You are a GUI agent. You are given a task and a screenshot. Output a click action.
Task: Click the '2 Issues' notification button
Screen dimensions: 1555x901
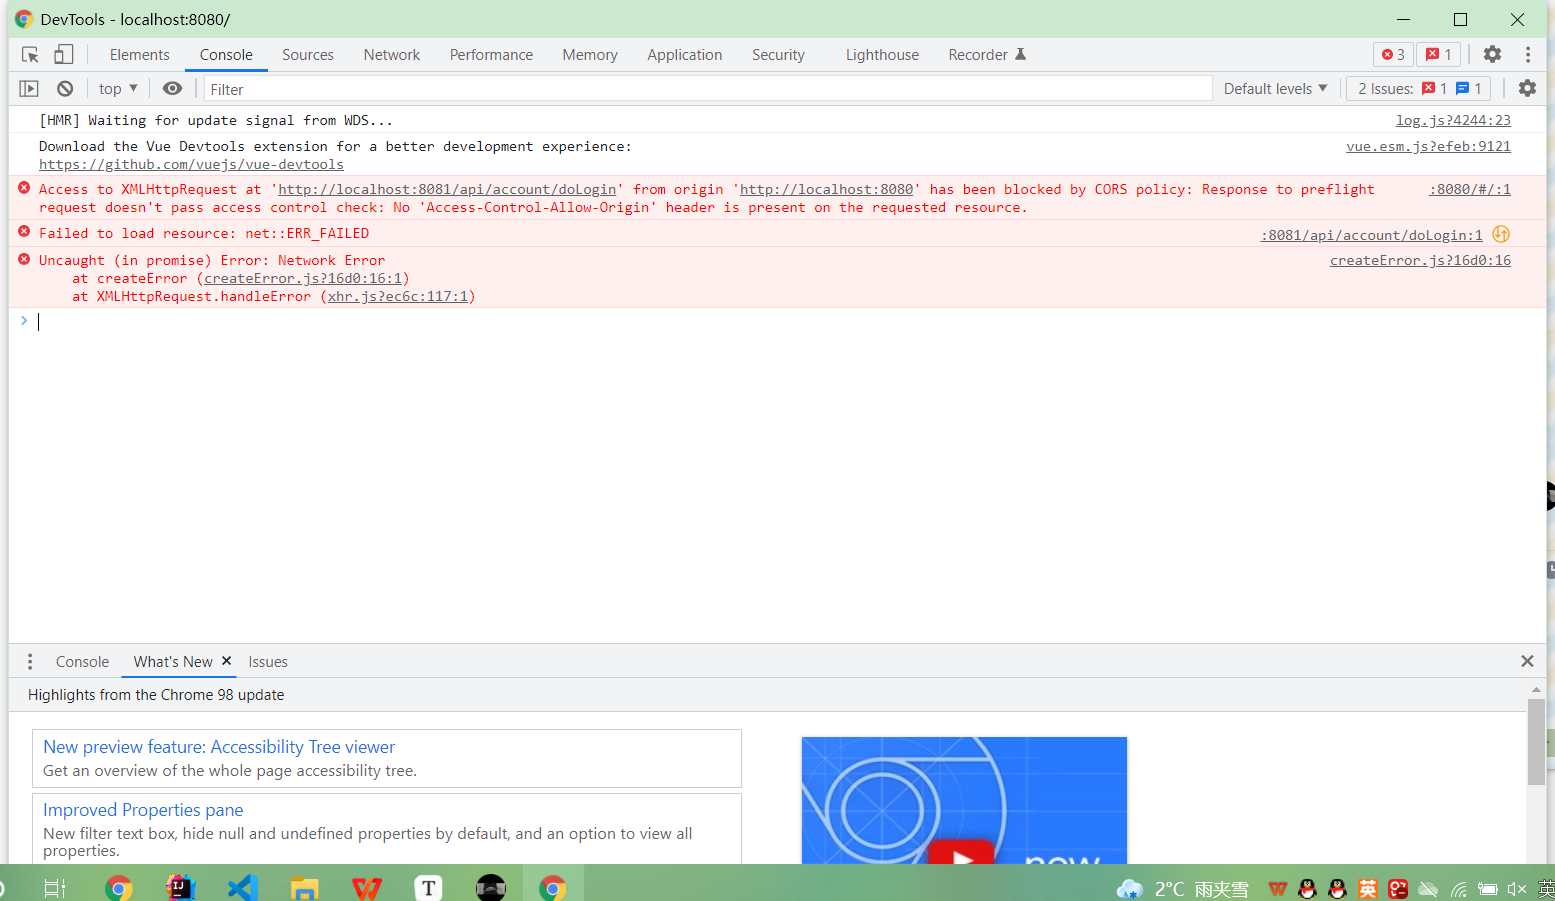coord(1418,88)
